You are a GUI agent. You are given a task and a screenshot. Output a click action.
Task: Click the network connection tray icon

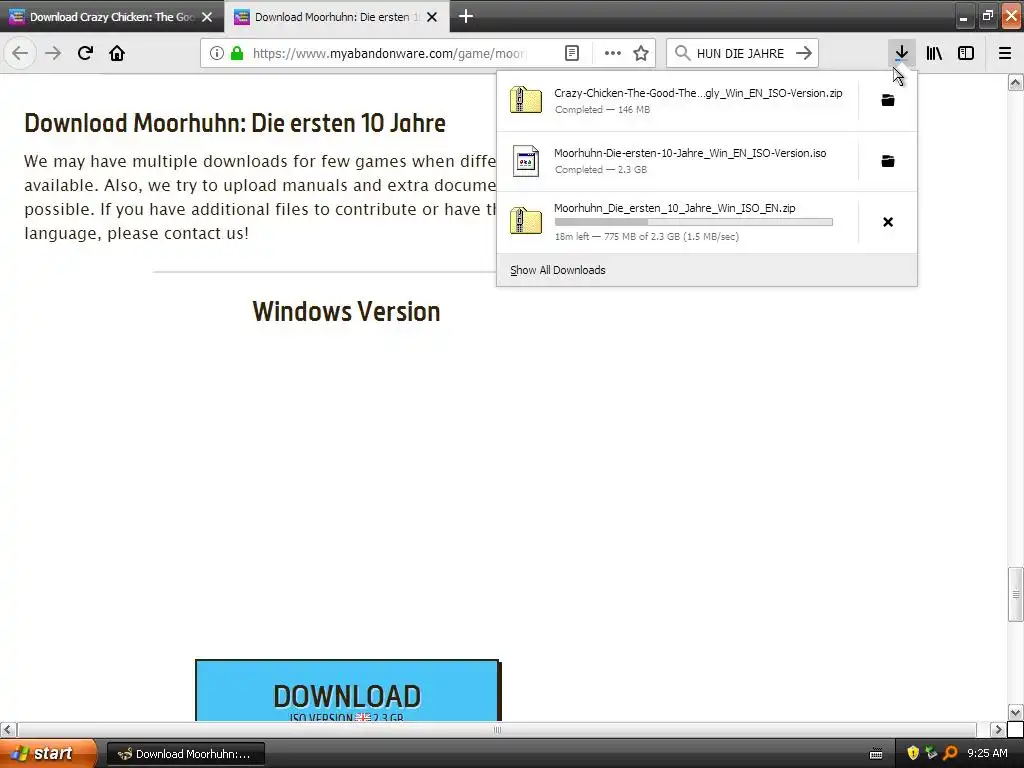931,753
